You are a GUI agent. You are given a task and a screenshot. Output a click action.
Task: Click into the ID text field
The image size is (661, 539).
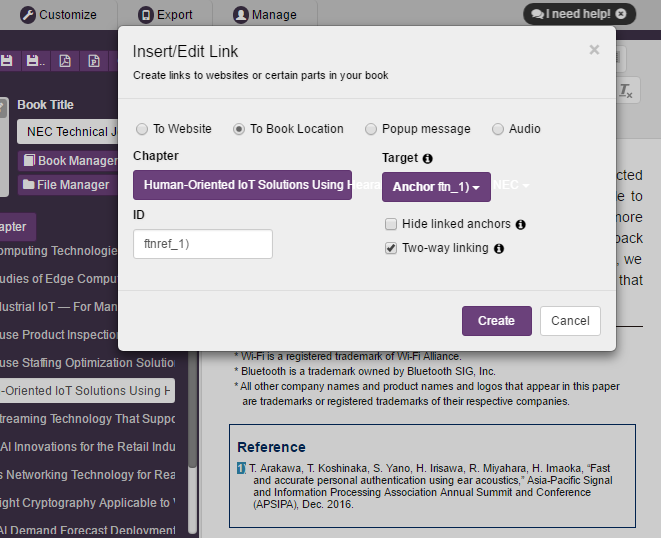(202, 244)
